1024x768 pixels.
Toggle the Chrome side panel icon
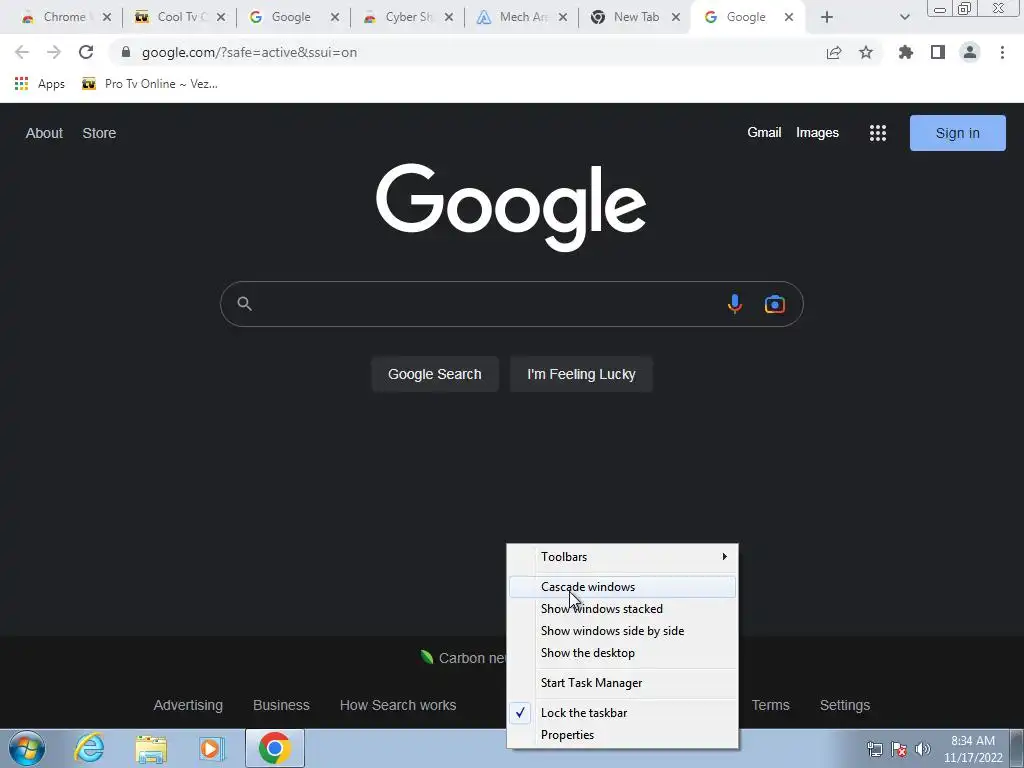(x=938, y=52)
